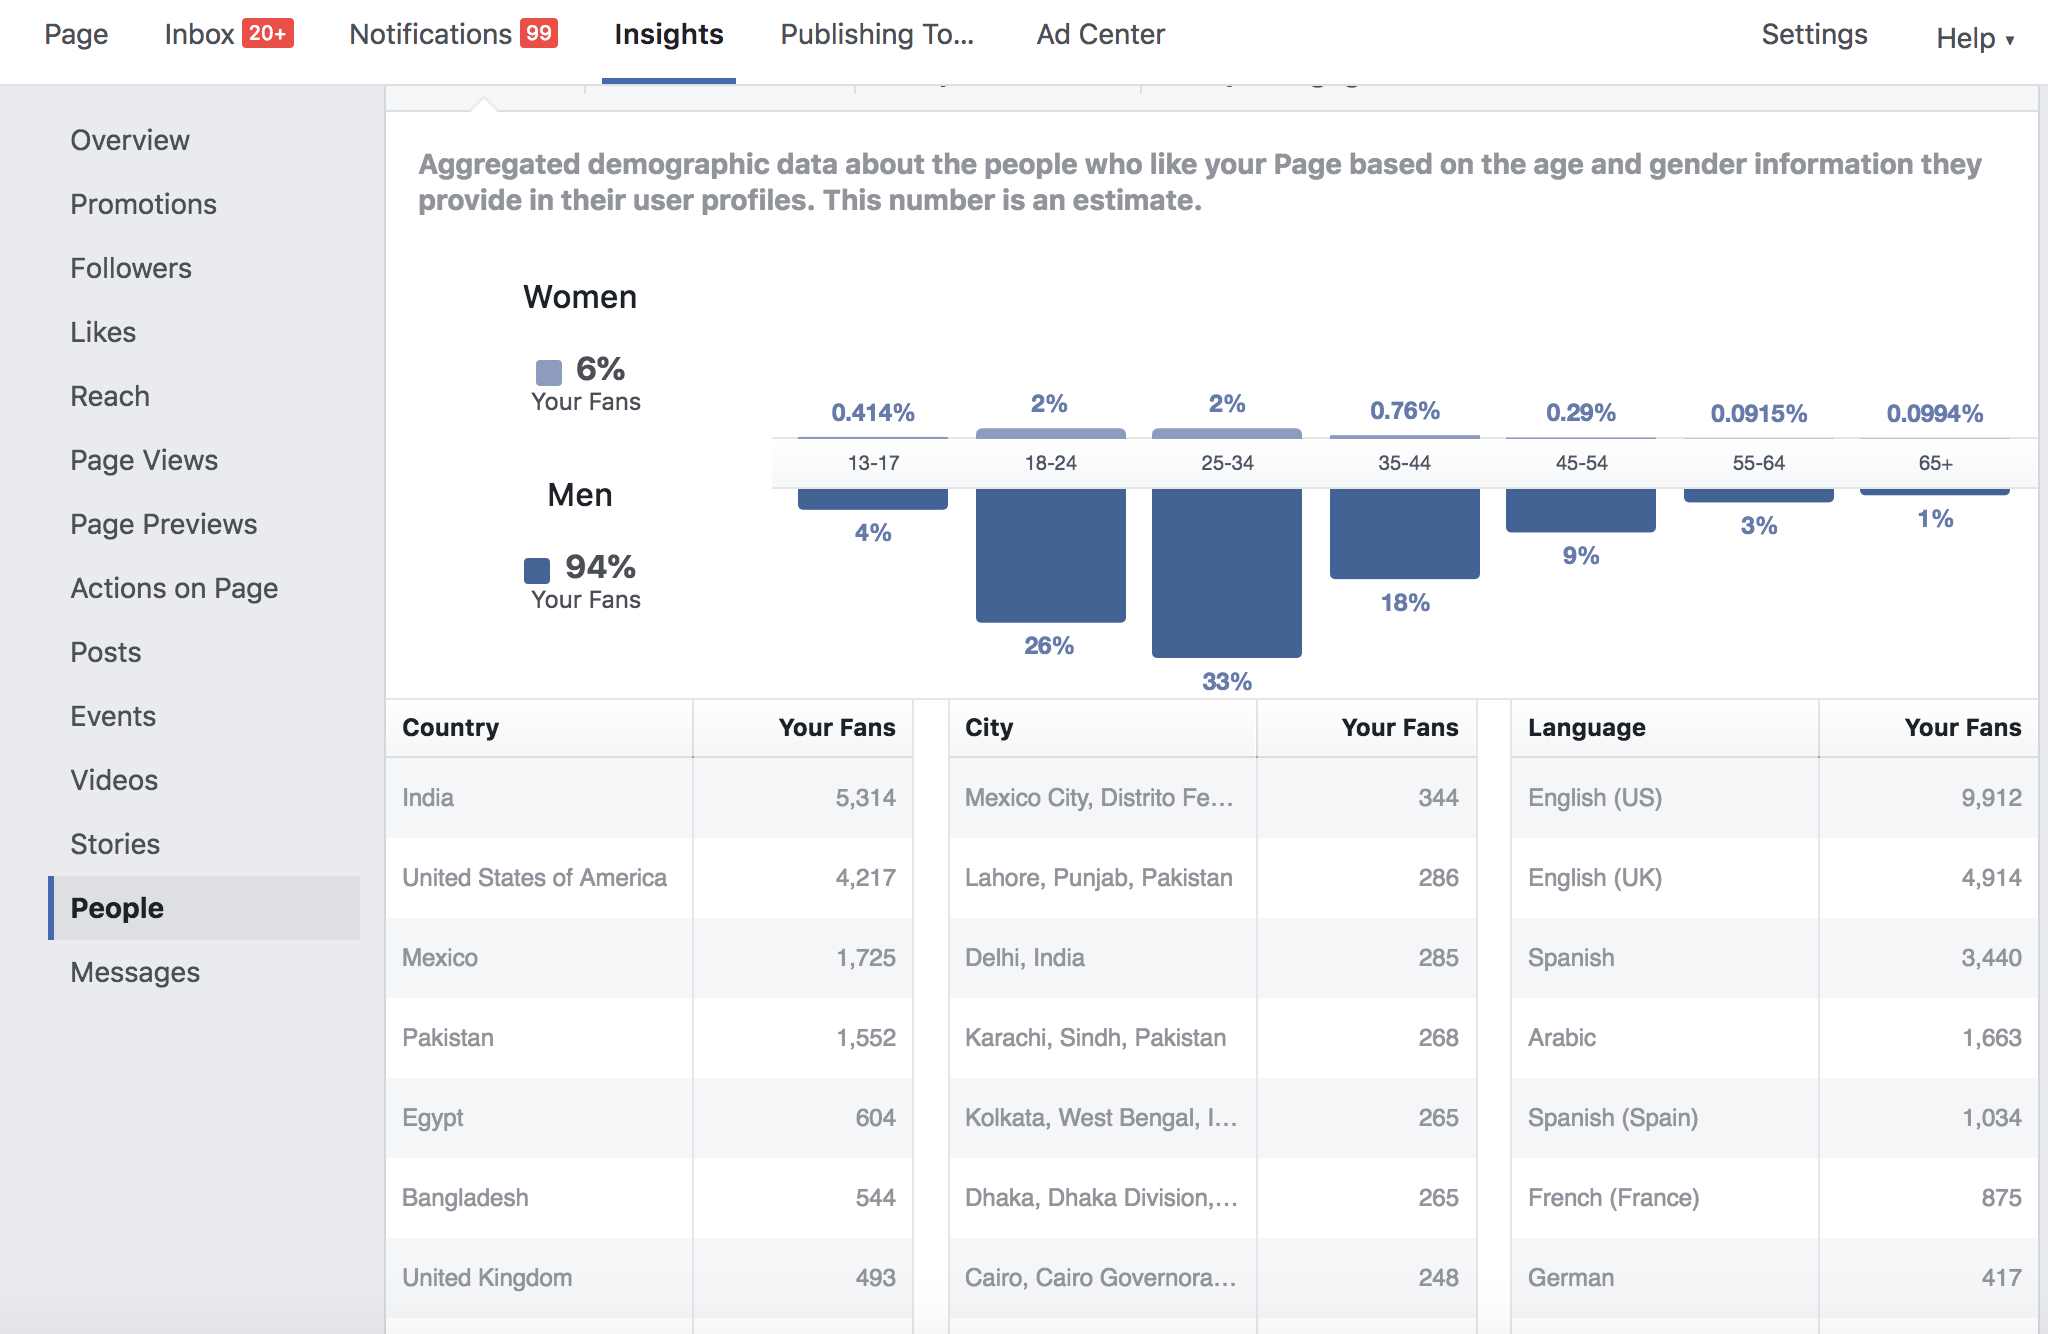Expand the Help dropdown menu

[1975, 38]
